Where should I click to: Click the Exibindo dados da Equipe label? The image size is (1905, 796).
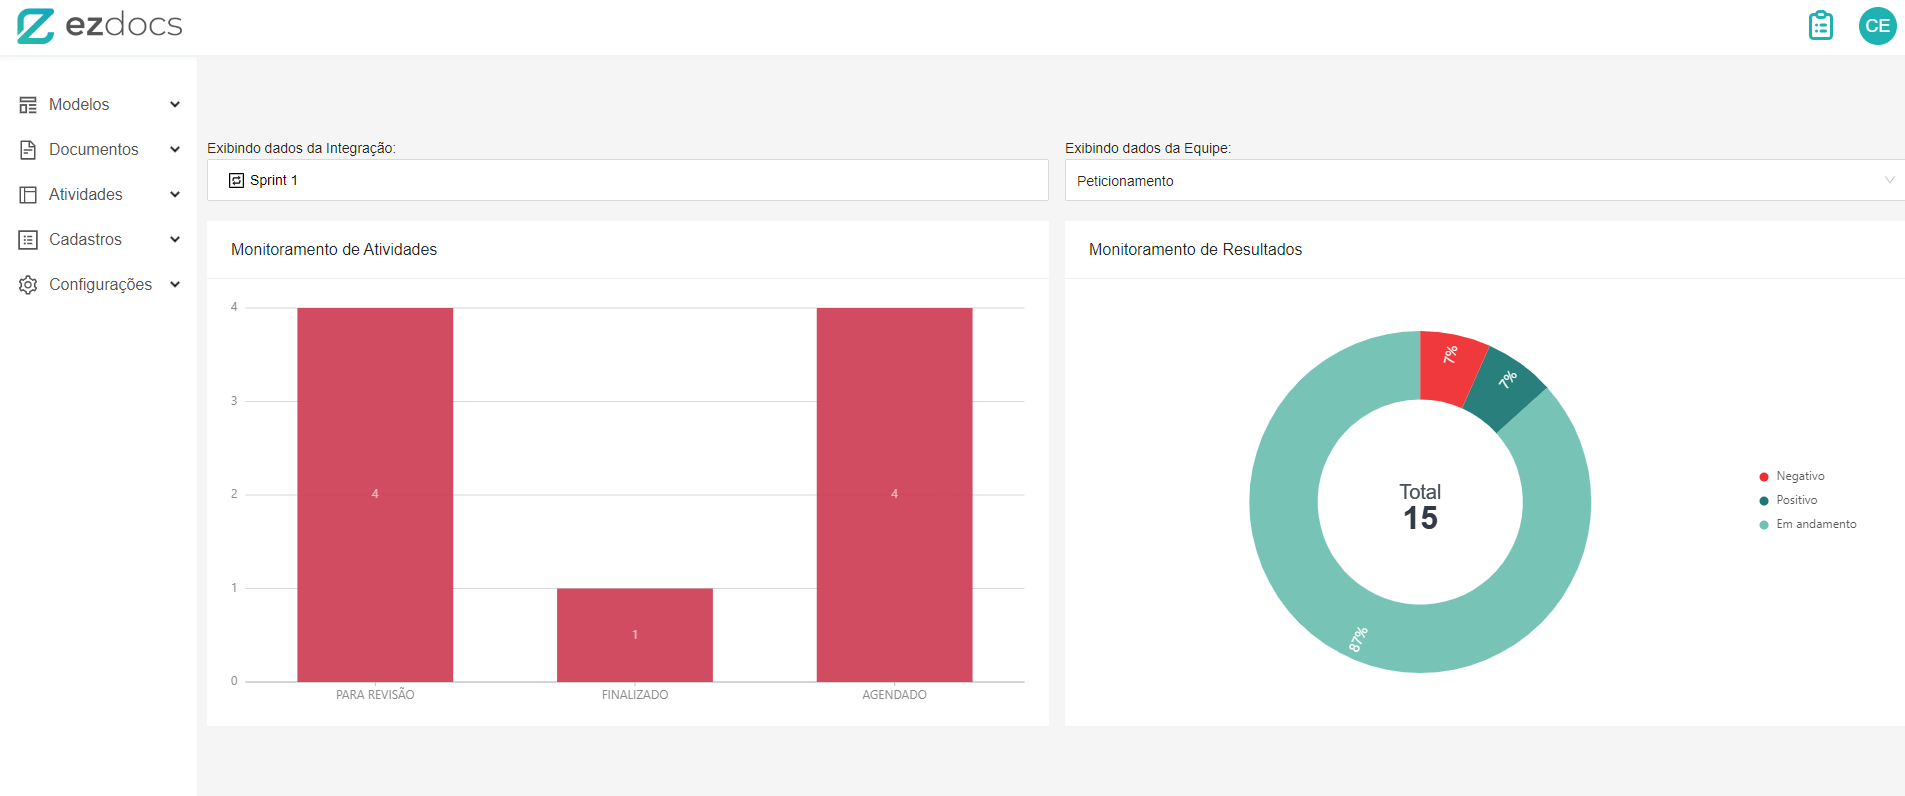pos(1148,148)
